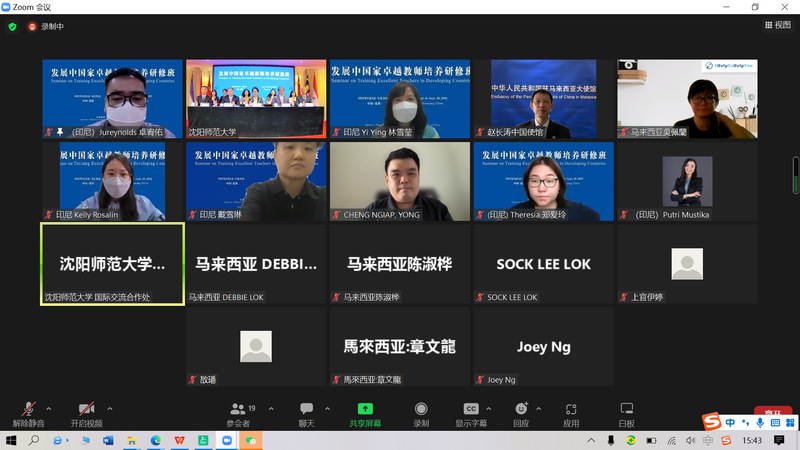800x450 pixels.
Task: Open the Chat panel
Action: [x=306, y=409]
